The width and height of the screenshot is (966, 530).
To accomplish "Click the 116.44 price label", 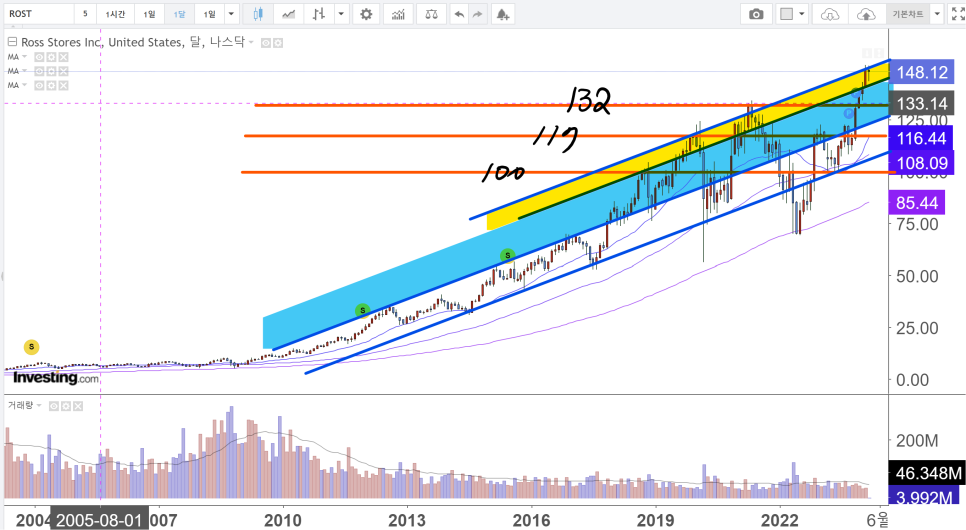I will 921,138.
